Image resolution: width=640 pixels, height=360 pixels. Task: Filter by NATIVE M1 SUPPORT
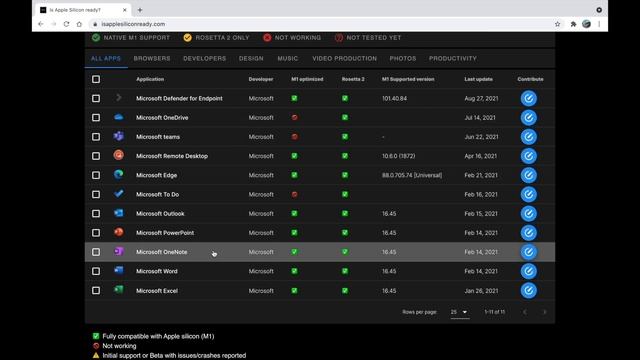coord(131,38)
